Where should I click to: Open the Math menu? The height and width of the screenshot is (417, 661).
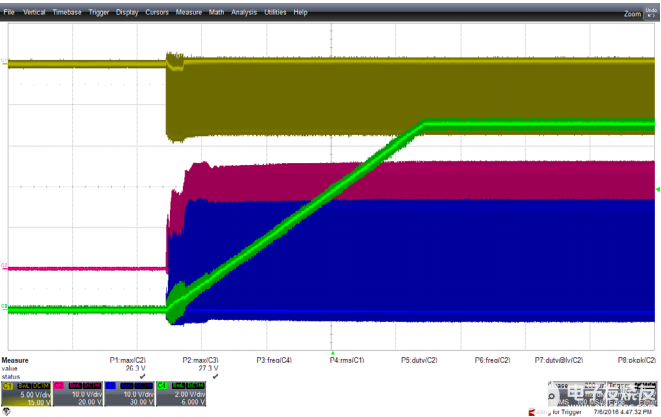pyautogui.click(x=217, y=12)
